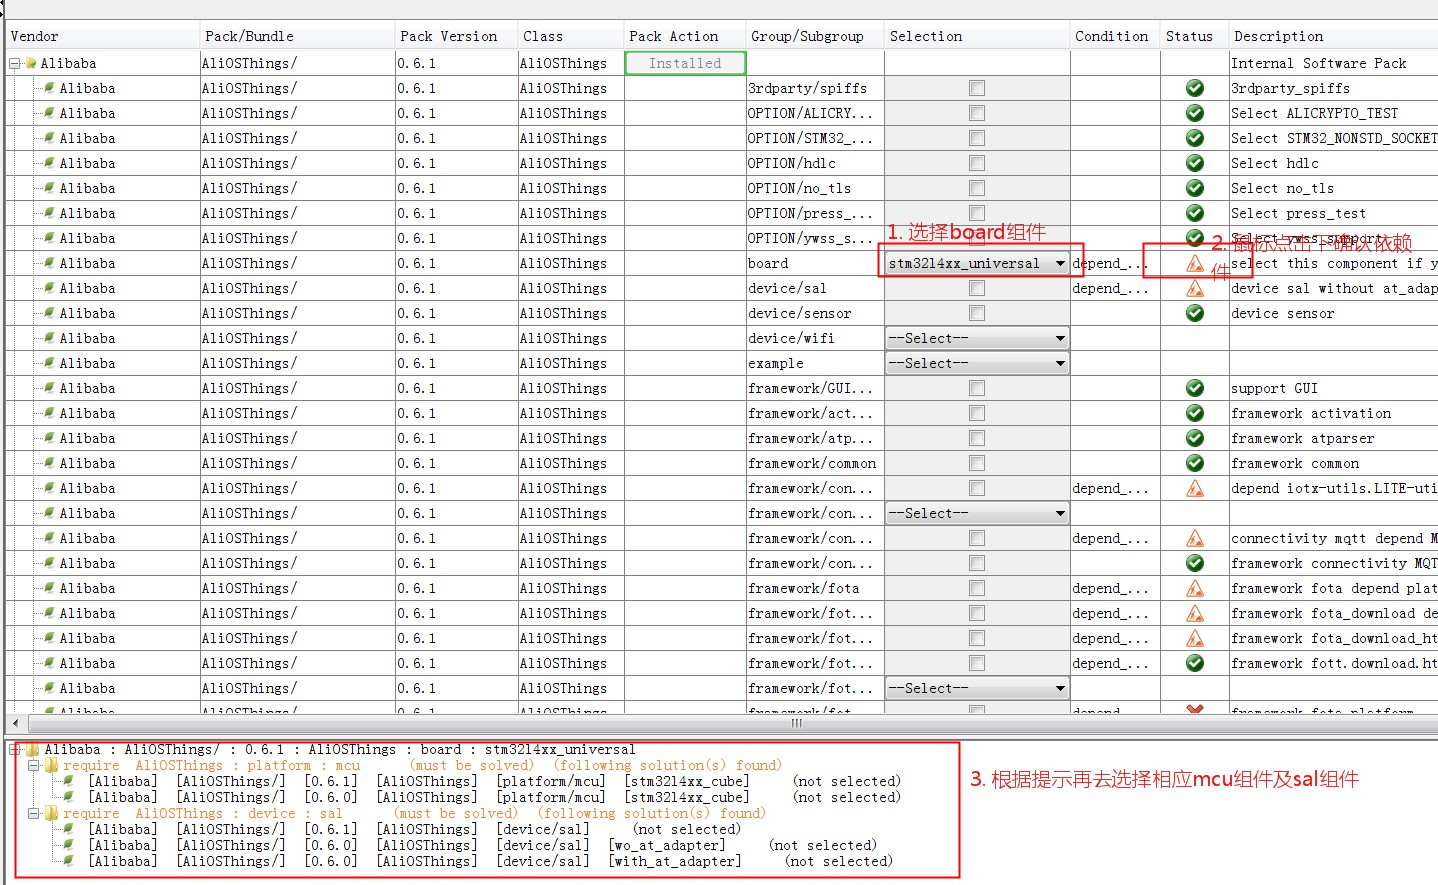Click pack icon of top-level Alibaba vendor row
Screen dimensions: 1438x885
30,63
